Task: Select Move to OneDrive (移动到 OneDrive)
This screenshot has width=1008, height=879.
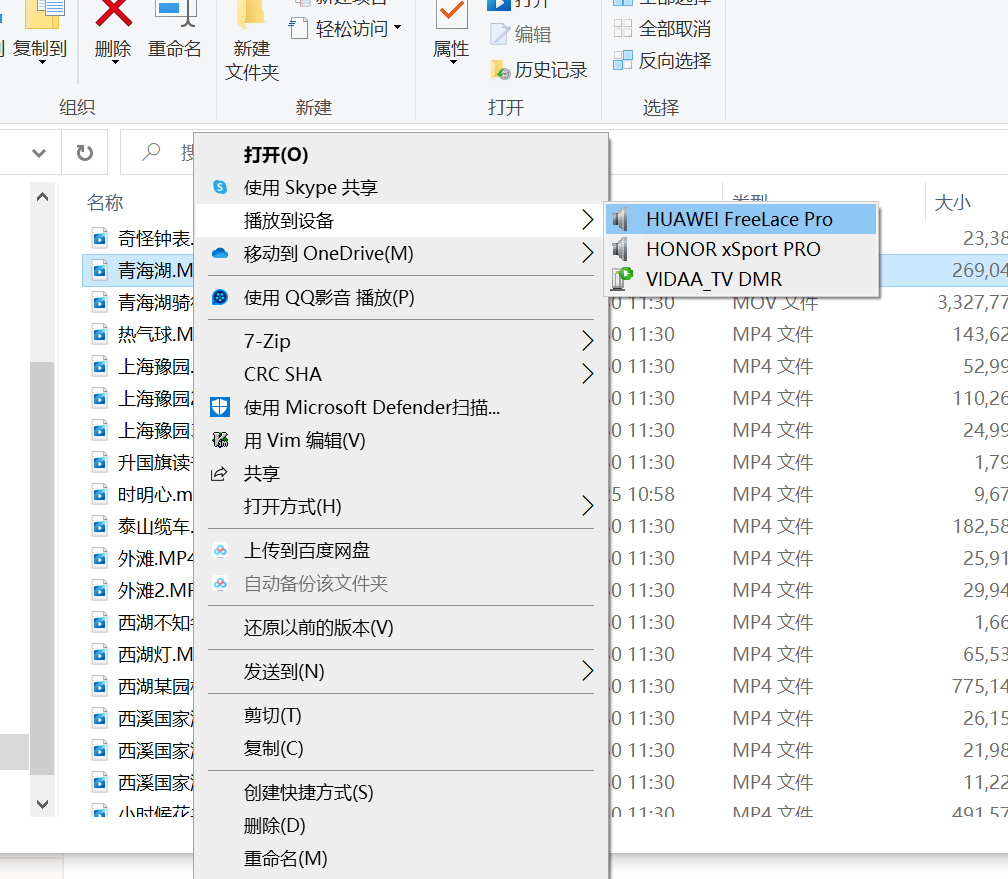Action: (x=401, y=253)
